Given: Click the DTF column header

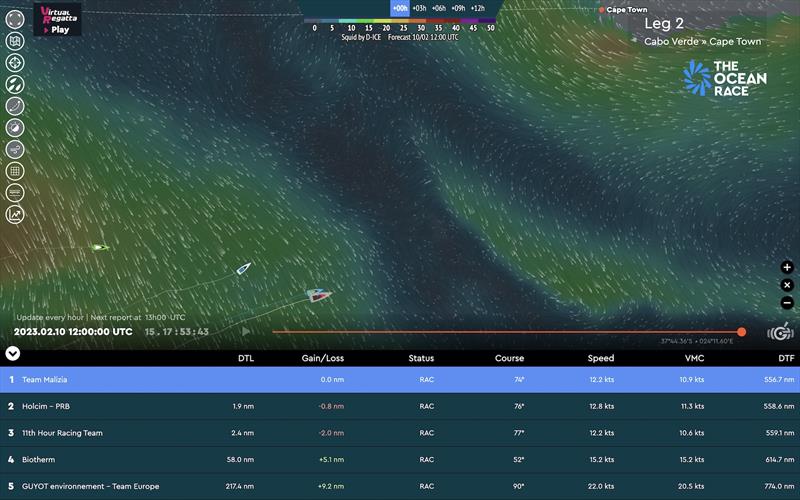Looking at the screenshot, I should coord(786,358).
